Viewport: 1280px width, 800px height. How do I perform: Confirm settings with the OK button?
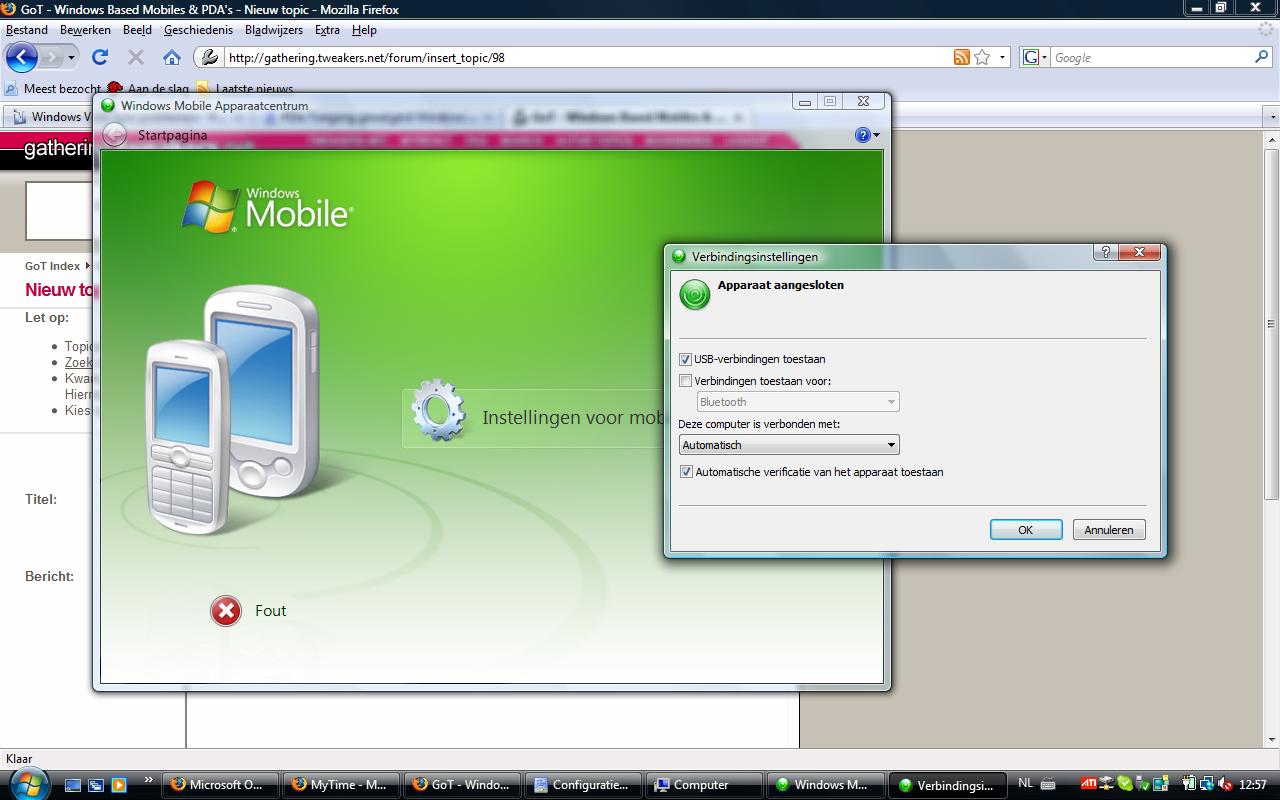point(1025,530)
